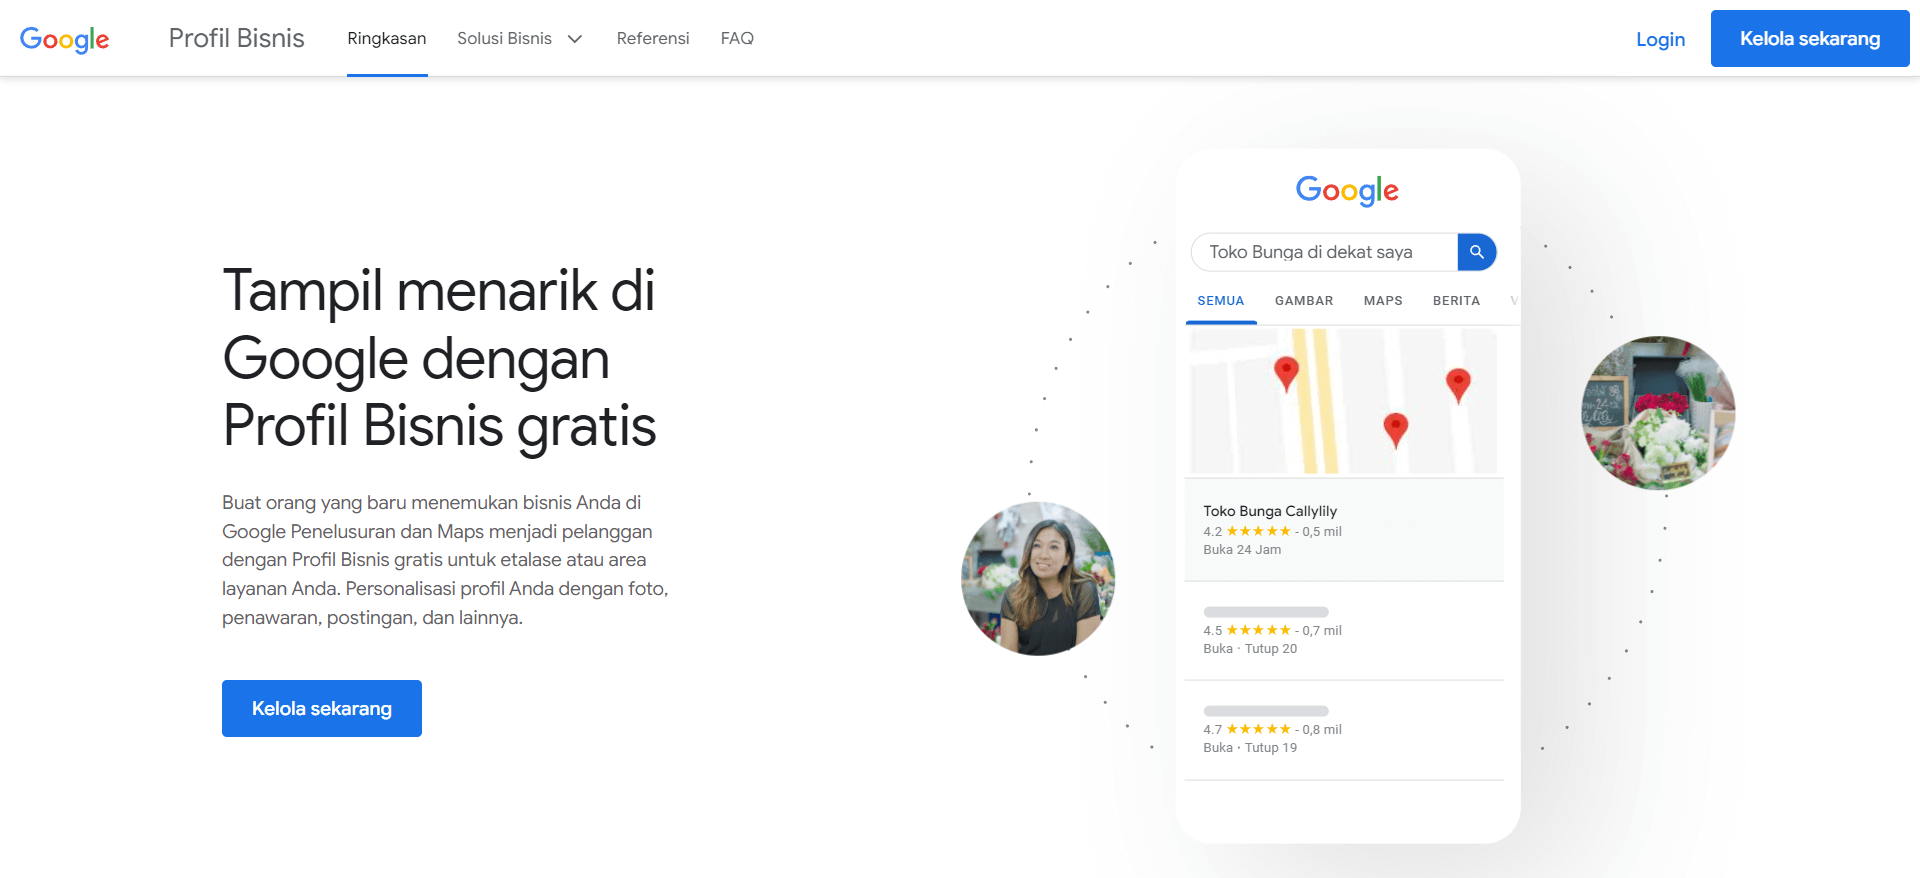Go to the FAQ section
Viewport: 1920px width, 878px height.
click(737, 38)
